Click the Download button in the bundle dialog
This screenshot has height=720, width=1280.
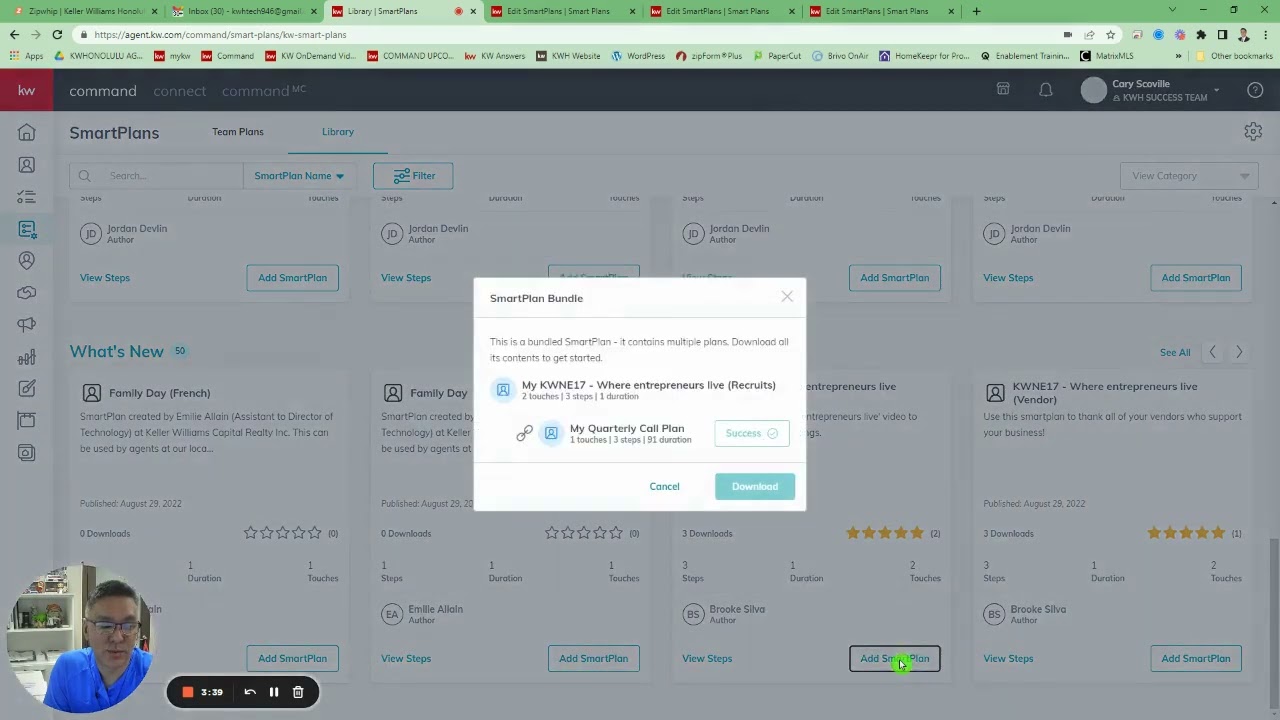[x=755, y=486]
